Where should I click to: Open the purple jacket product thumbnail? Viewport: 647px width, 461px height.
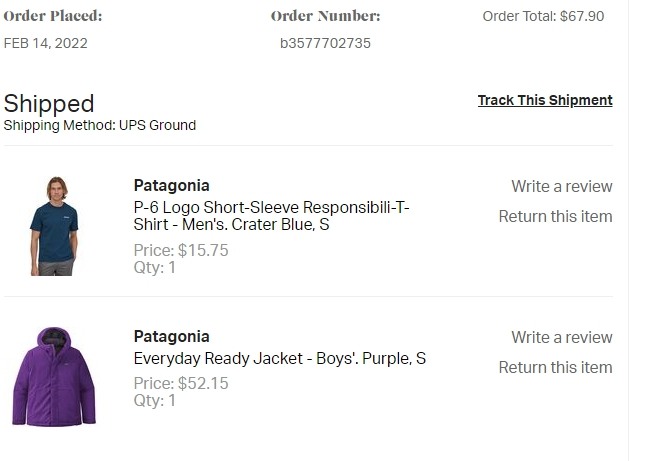click(54, 376)
